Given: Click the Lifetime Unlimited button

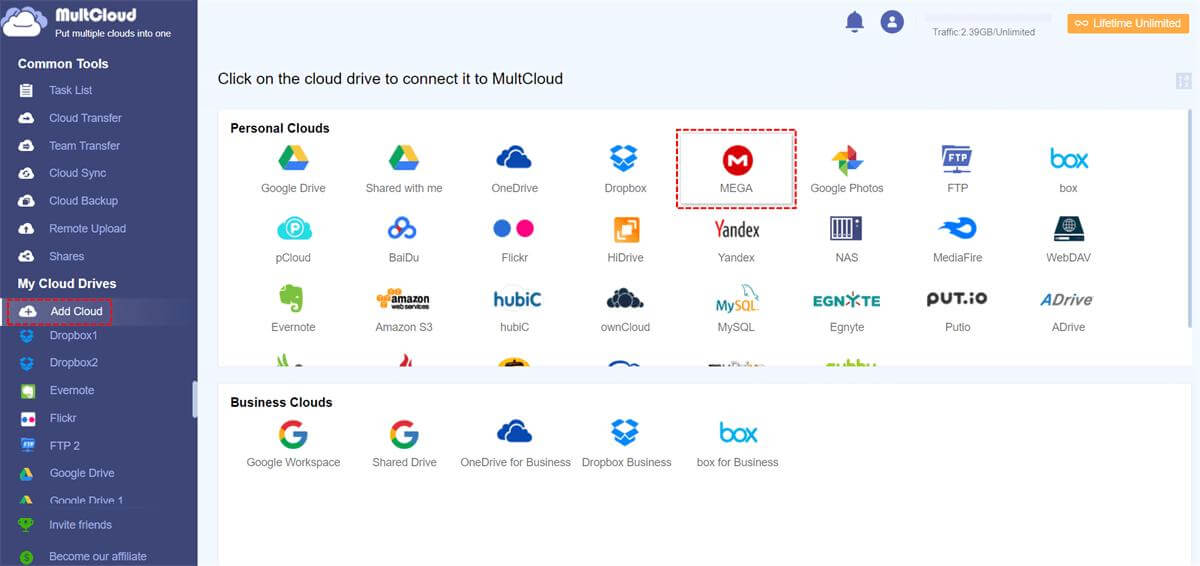Looking at the screenshot, I should tap(1128, 23).
